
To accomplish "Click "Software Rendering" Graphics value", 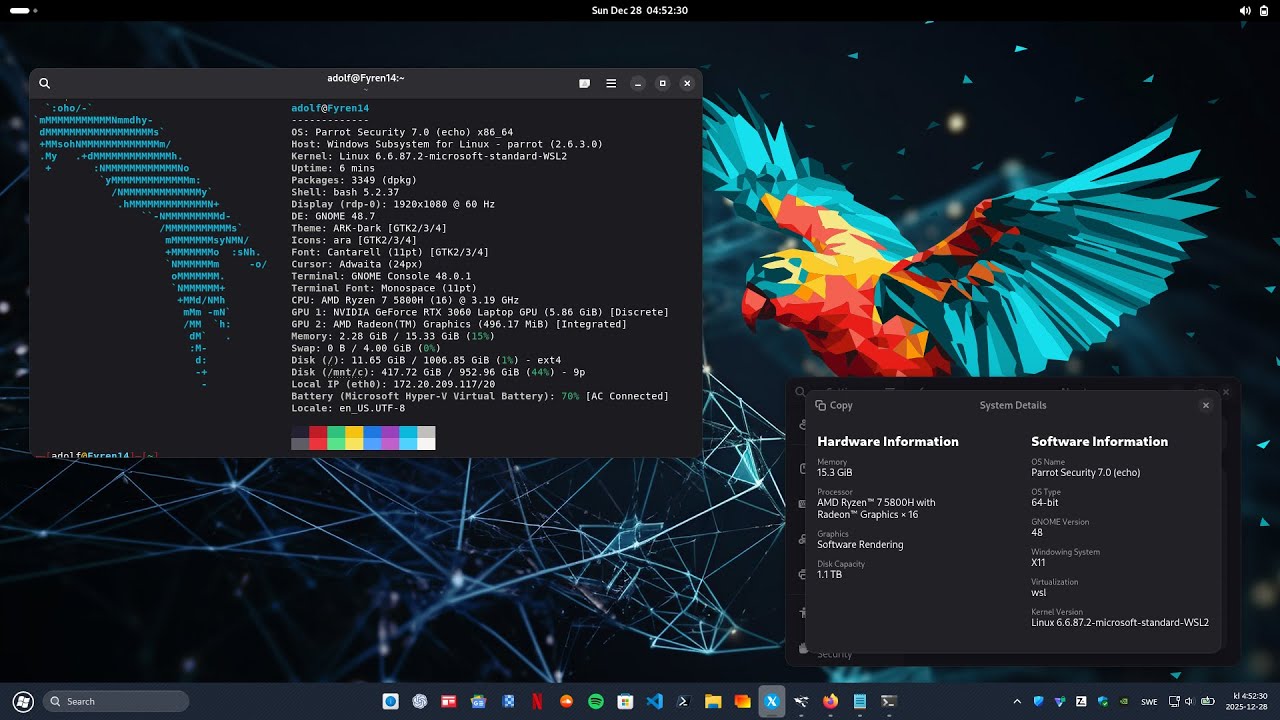I will (x=860, y=545).
